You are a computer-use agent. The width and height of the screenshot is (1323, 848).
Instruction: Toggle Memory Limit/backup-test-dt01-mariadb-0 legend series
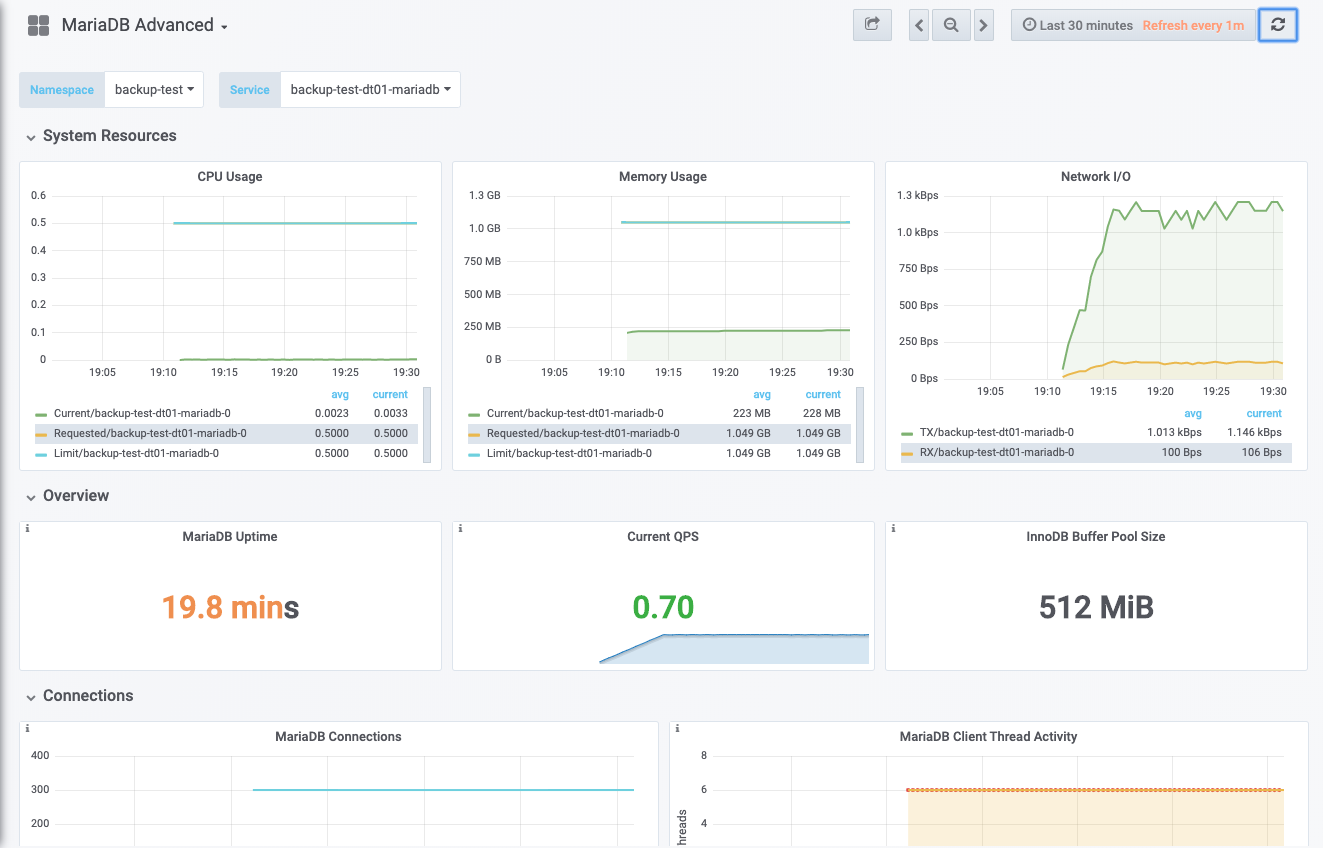coord(569,453)
